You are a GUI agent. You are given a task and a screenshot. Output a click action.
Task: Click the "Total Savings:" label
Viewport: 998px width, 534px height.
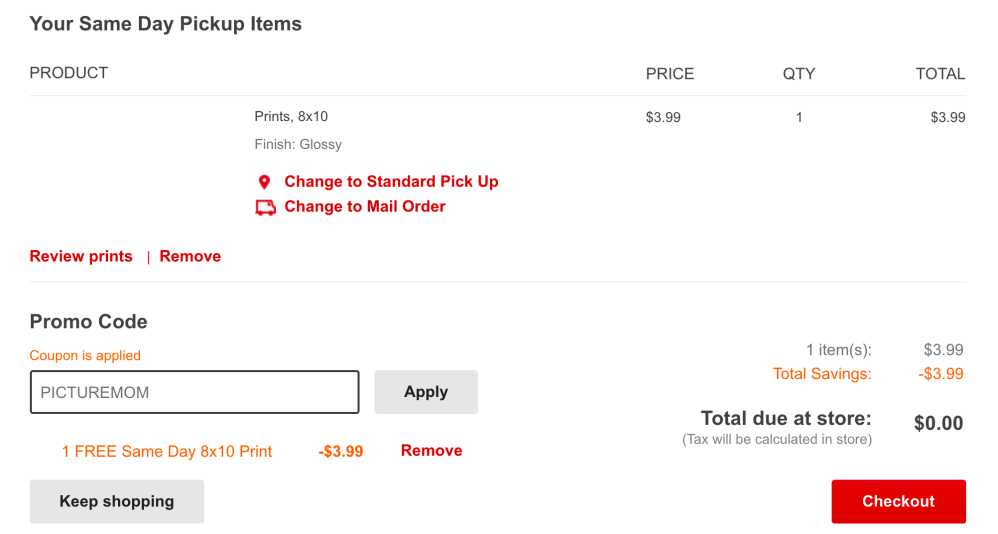[822, 374]
